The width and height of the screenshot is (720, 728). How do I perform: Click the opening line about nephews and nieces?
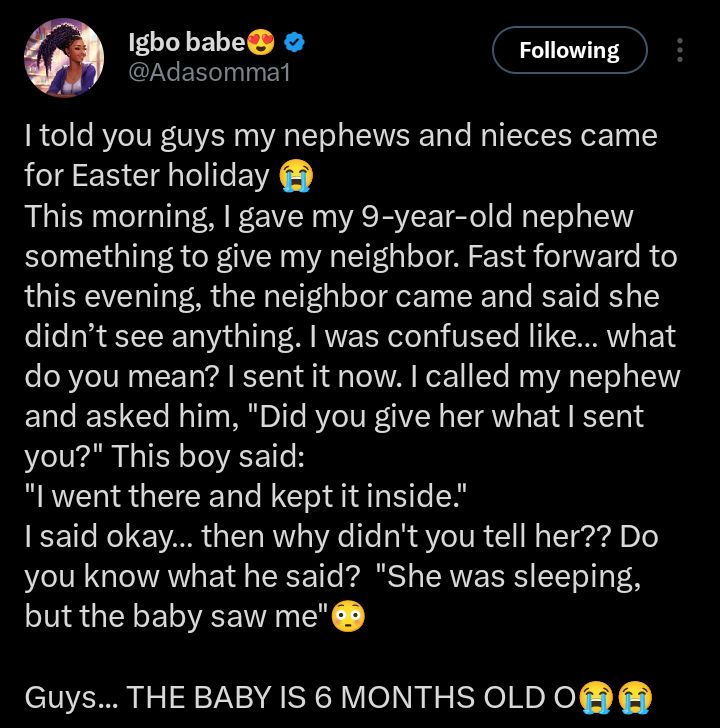(x=340, y=136)
